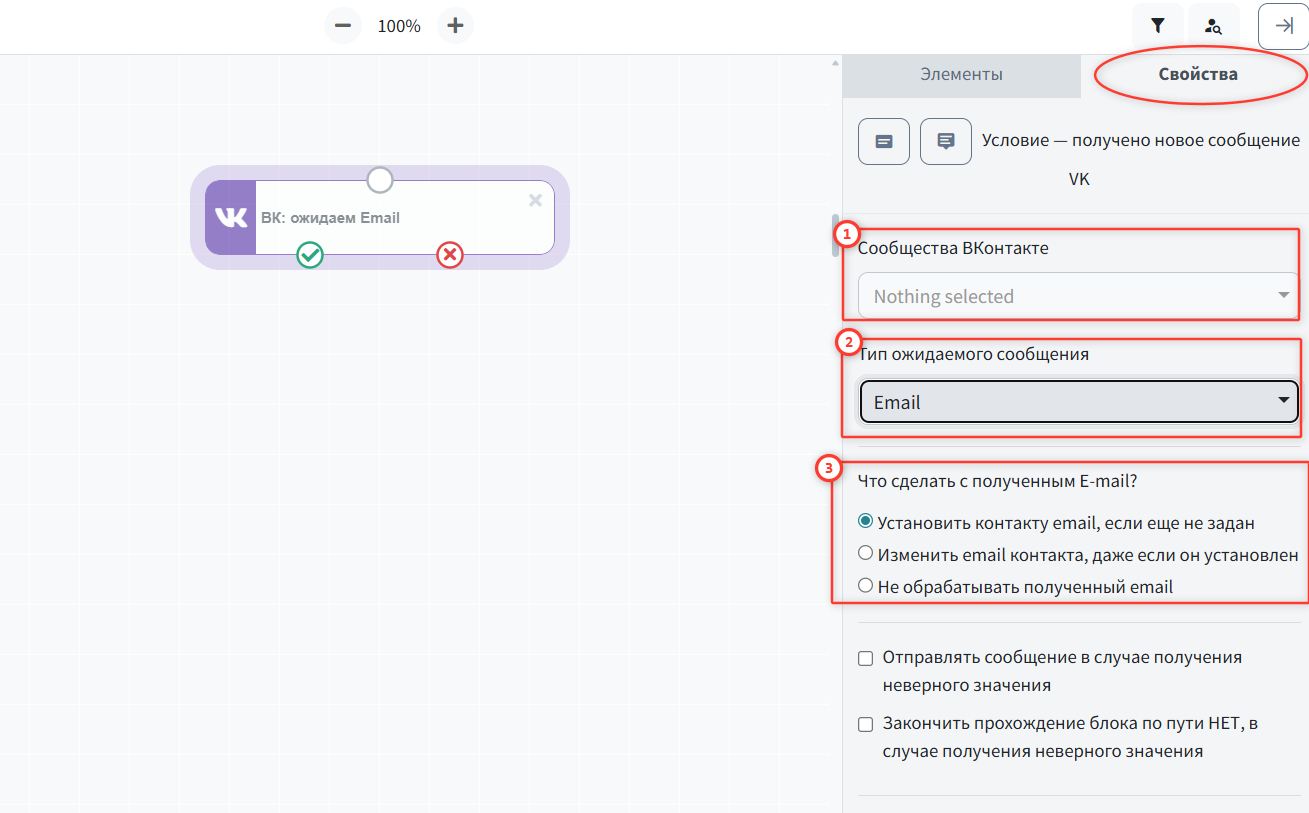Image resolution: width=1309 pixels, height=813 pixels.
Task: Click the zoom out minus button
Action: point(343,26)
